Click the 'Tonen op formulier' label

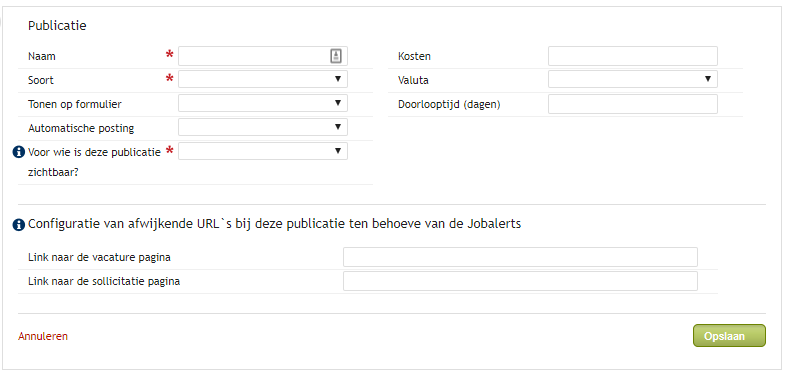[75, 105]
